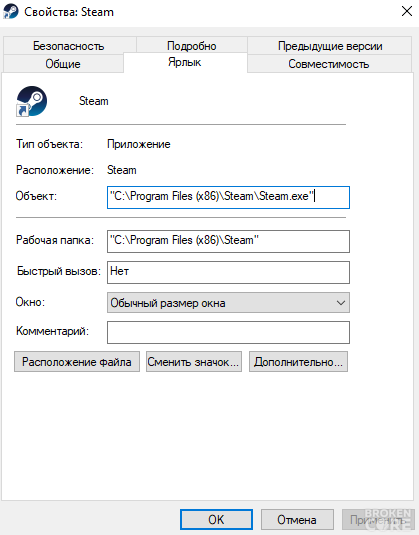
Task: Click the Тип объекта label
Action: 49,144
